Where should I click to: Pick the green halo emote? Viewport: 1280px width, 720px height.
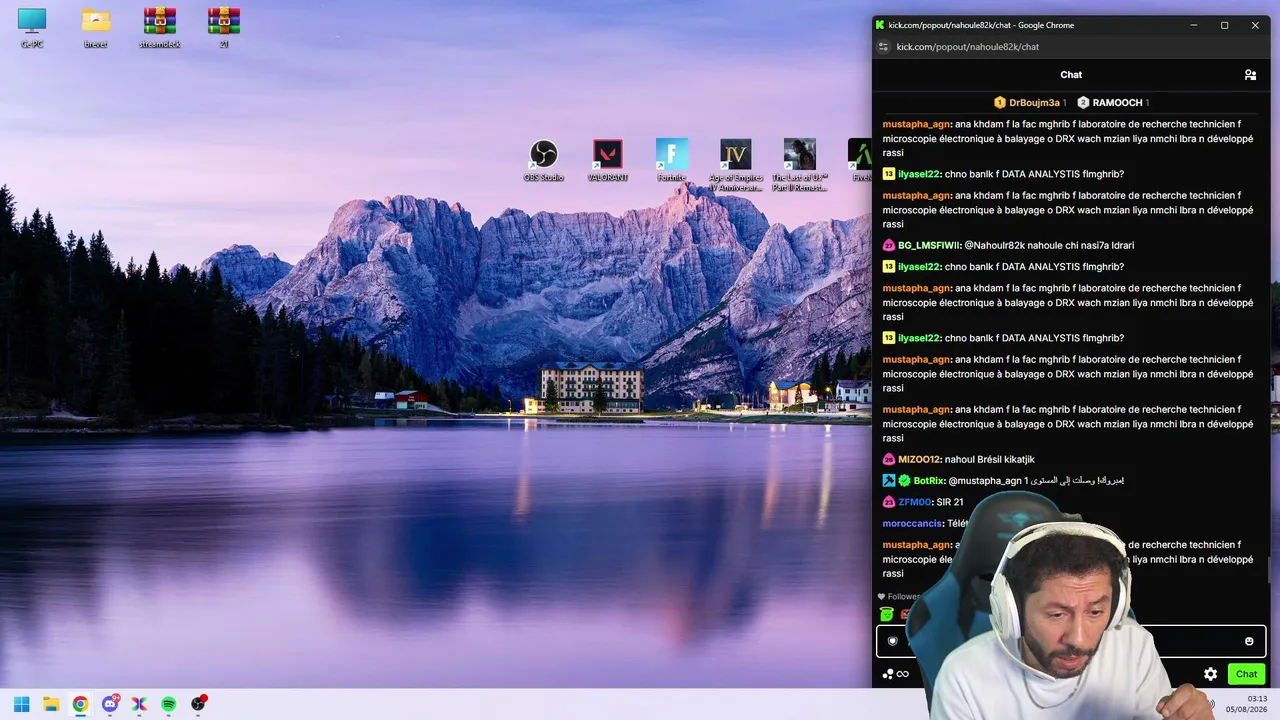pyautogui.click(x=886, y=614)
